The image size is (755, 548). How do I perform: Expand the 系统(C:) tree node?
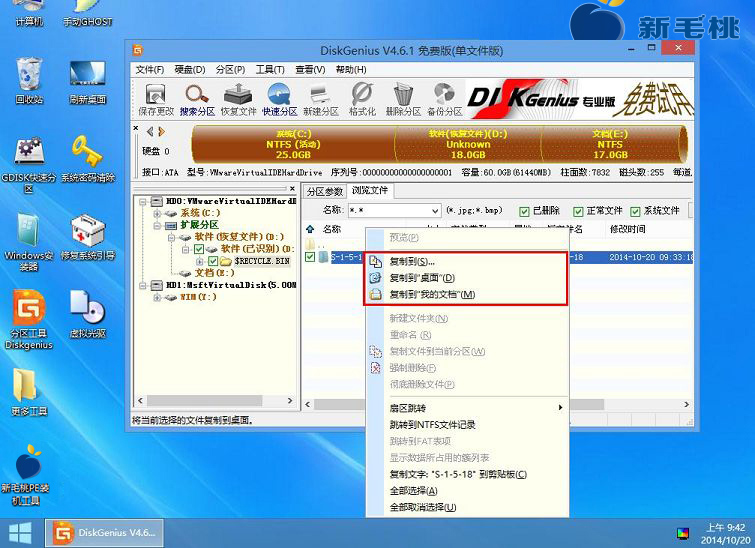pyautogui.click(x=157, y=213)
